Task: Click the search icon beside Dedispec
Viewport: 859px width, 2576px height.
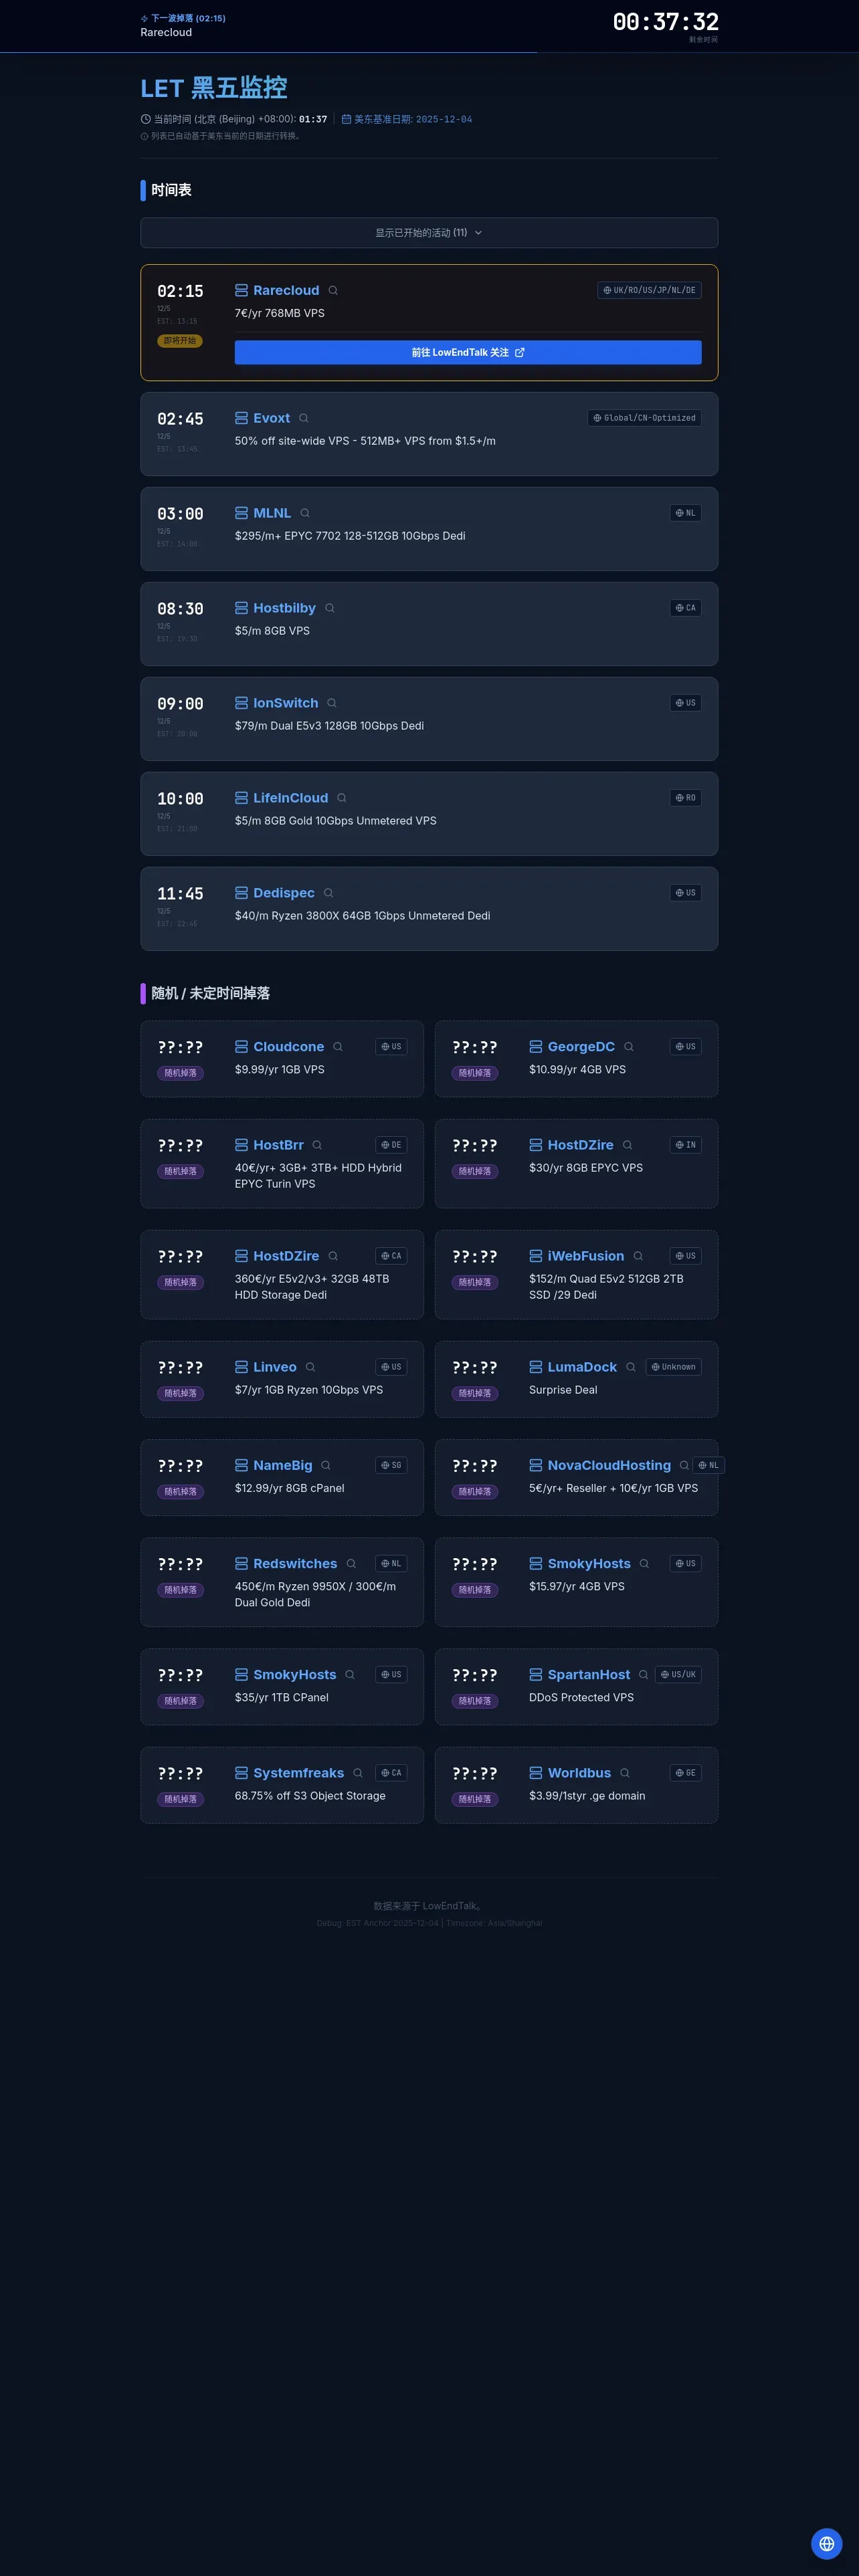Action: 329,893
